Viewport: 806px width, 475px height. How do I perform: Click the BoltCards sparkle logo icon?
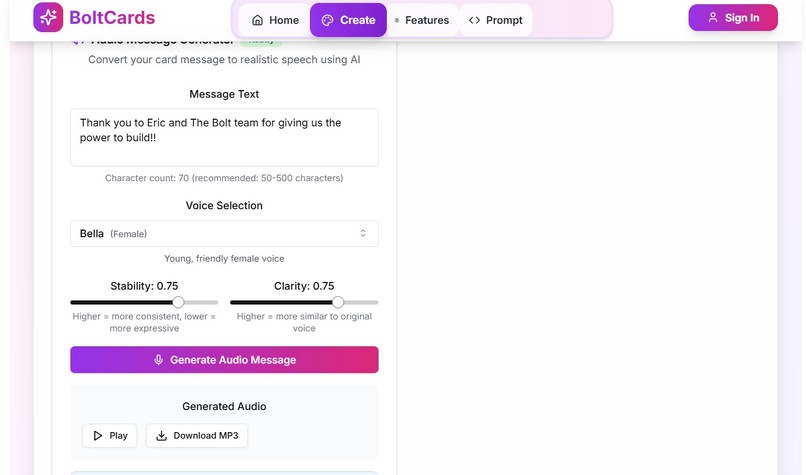(48, 17)
